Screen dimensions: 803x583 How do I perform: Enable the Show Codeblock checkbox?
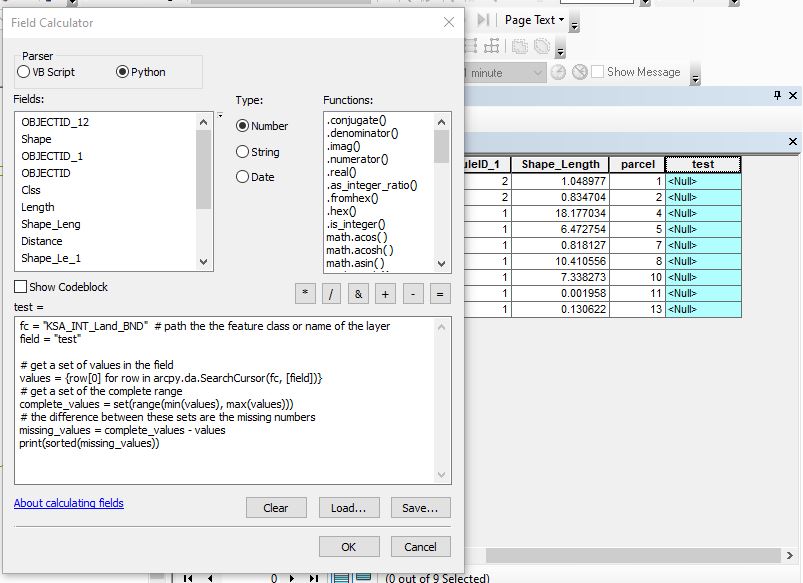18,287
